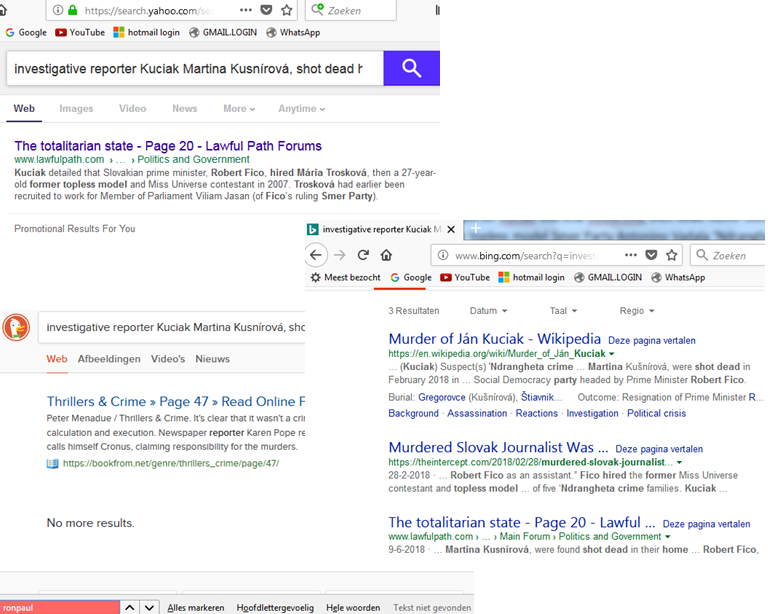The height and width of the screenshot is (614, 768).
Task: Open bookfrom.net URL under DuckDuckGo result
Action: pos(171,463)
